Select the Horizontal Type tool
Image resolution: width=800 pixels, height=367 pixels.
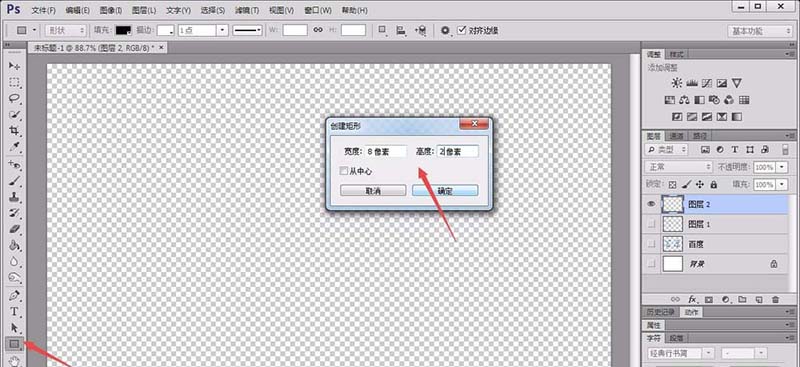pos(15,311)
